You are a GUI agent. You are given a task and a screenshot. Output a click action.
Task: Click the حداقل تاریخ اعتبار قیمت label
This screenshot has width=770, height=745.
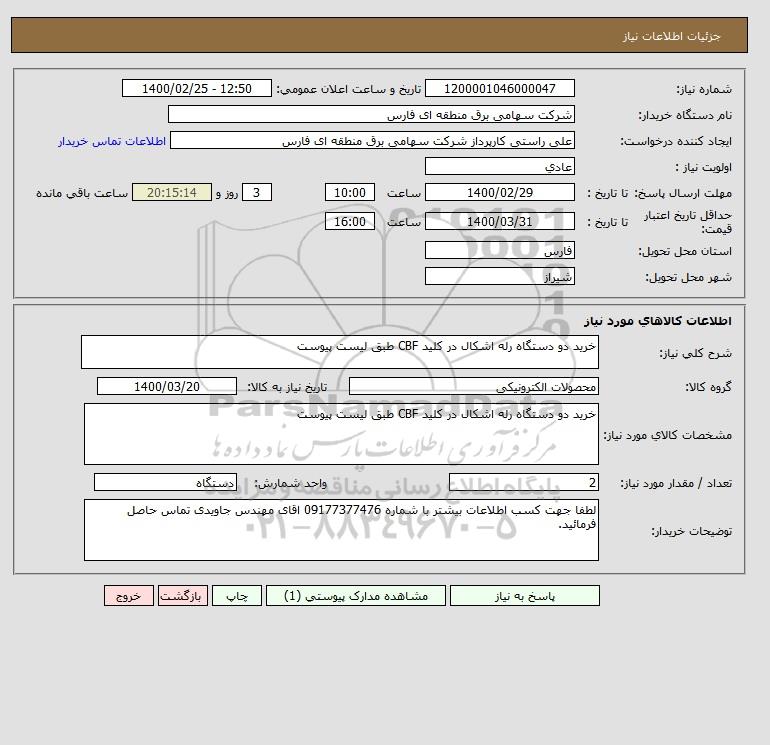point(688,222)
